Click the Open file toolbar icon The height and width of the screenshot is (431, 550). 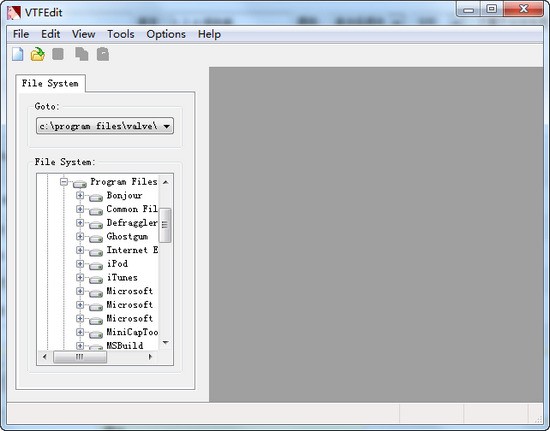tap(38, 54)
